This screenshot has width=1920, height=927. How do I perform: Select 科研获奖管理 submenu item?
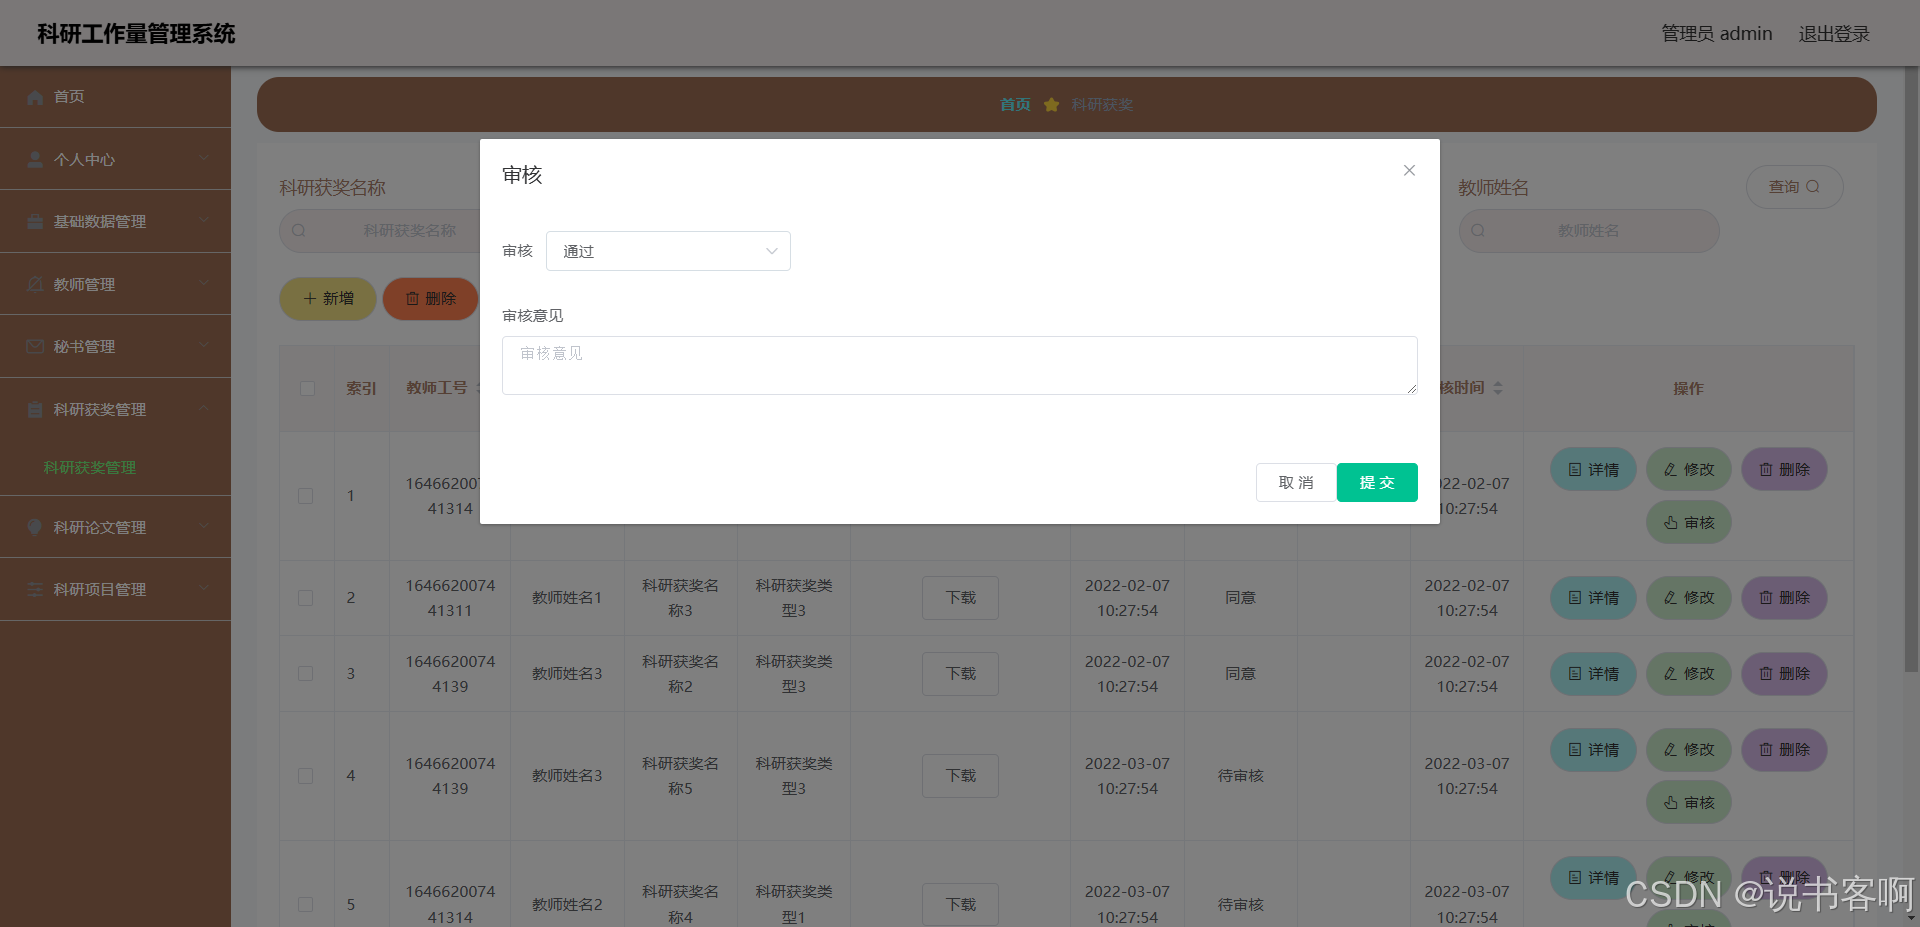click(90, 467)
